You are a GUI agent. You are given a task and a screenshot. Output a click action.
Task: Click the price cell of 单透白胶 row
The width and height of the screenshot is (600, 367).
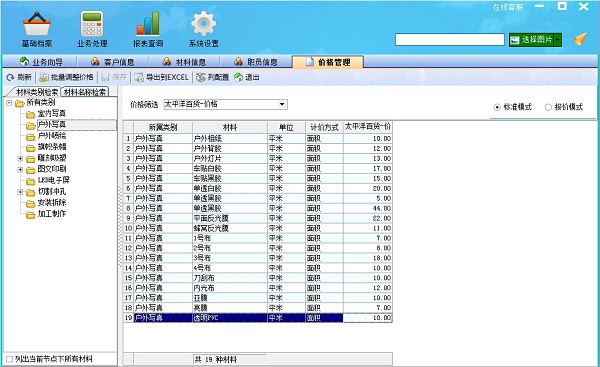point(368,188)
